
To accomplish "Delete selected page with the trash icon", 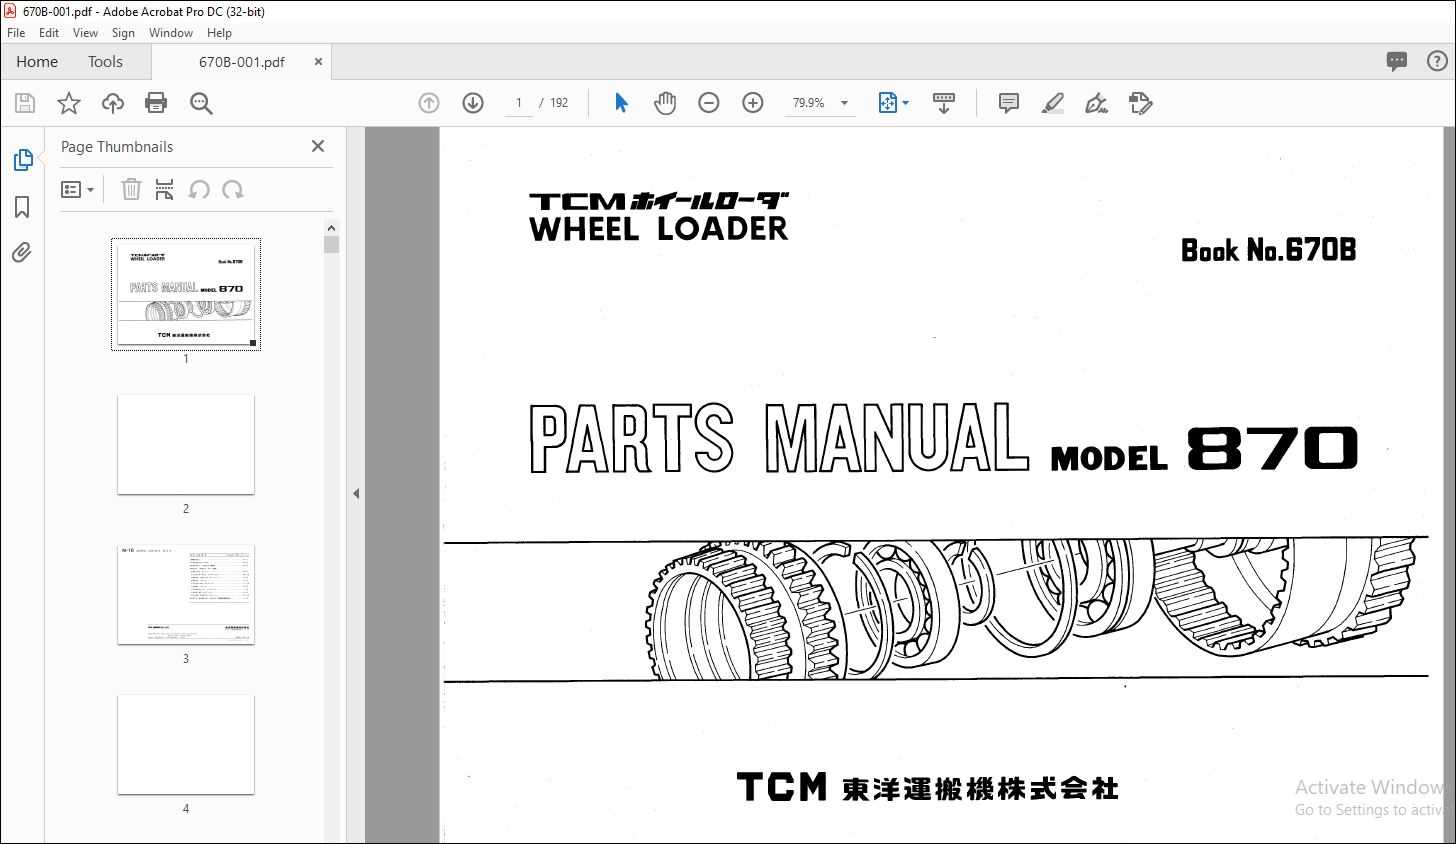I will click(131, 189).
